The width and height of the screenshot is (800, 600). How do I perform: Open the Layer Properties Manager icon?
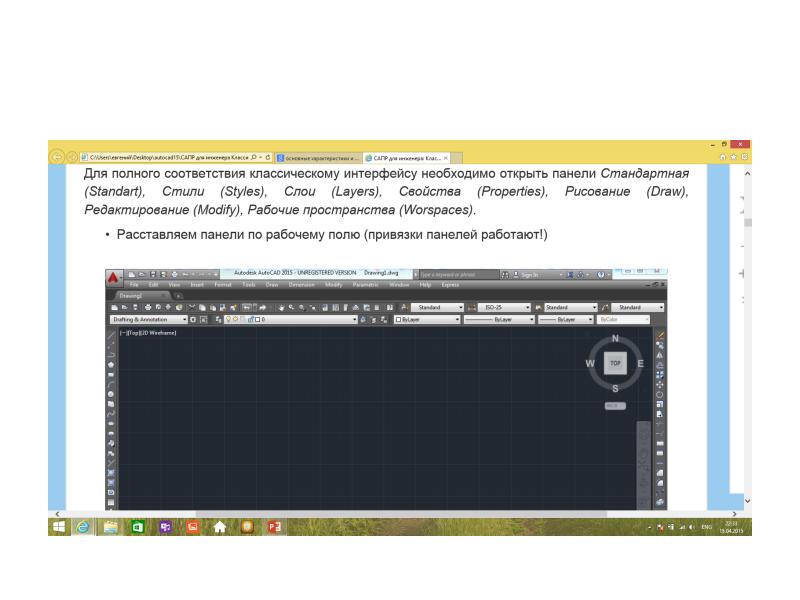218,320
